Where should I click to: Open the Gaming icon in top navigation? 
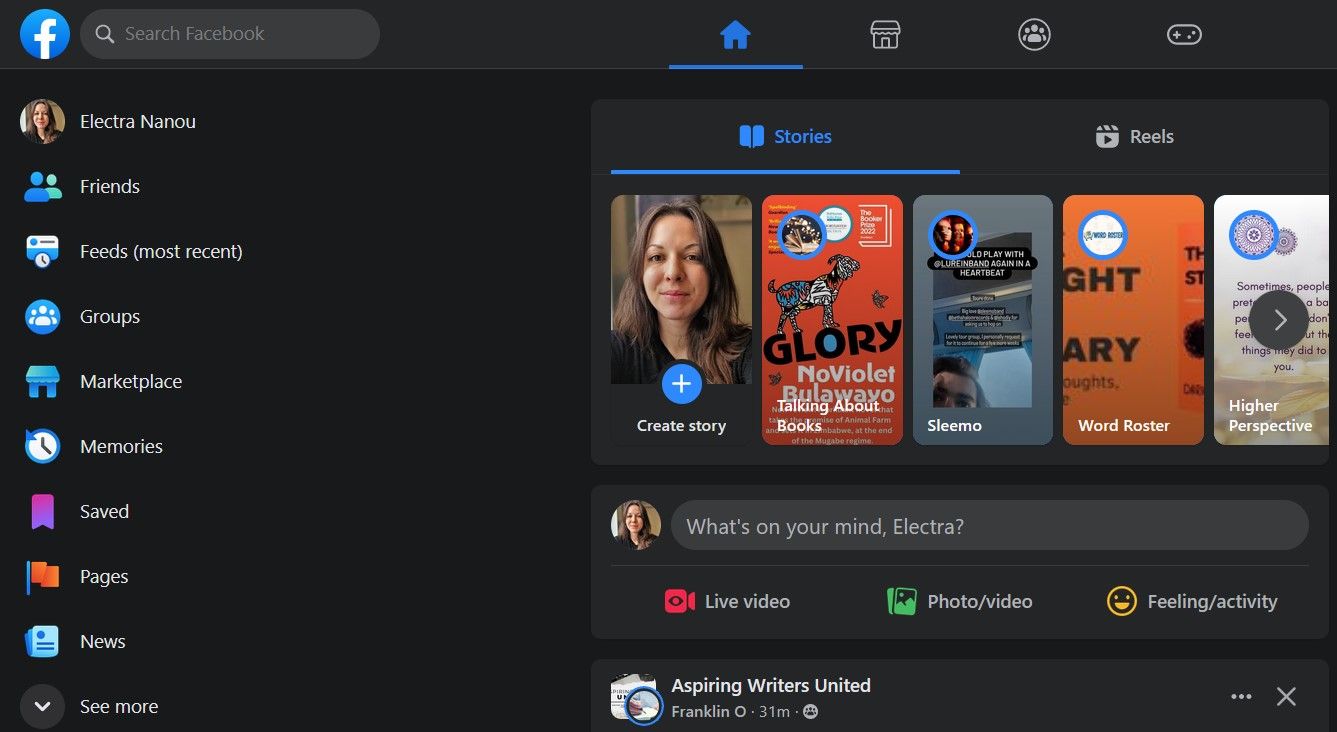tap(1184, 33)
